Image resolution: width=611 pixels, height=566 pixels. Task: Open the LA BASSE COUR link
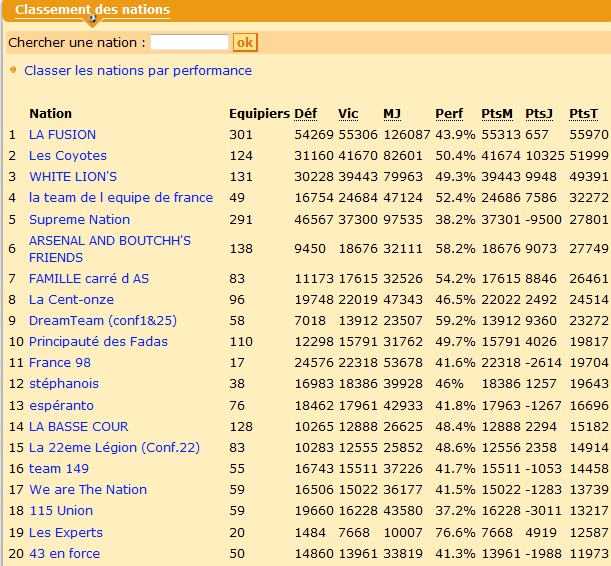[79, 427]
